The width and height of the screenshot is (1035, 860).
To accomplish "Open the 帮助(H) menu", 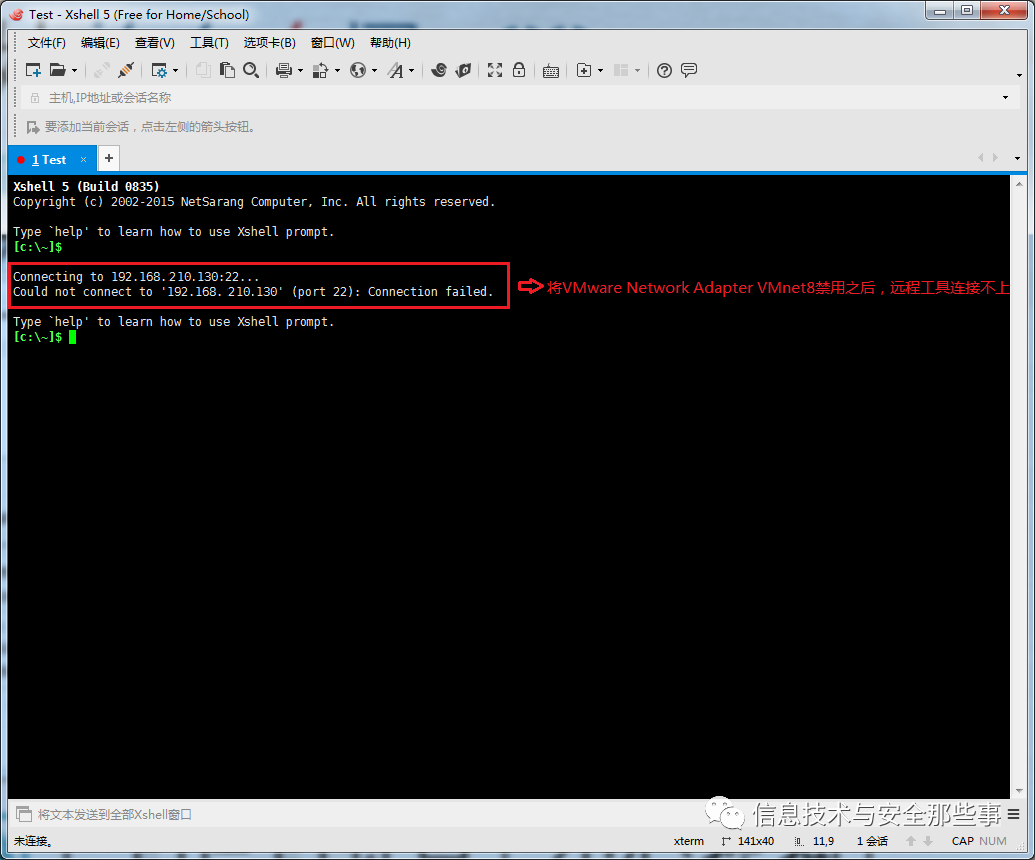I will (390, 43).
